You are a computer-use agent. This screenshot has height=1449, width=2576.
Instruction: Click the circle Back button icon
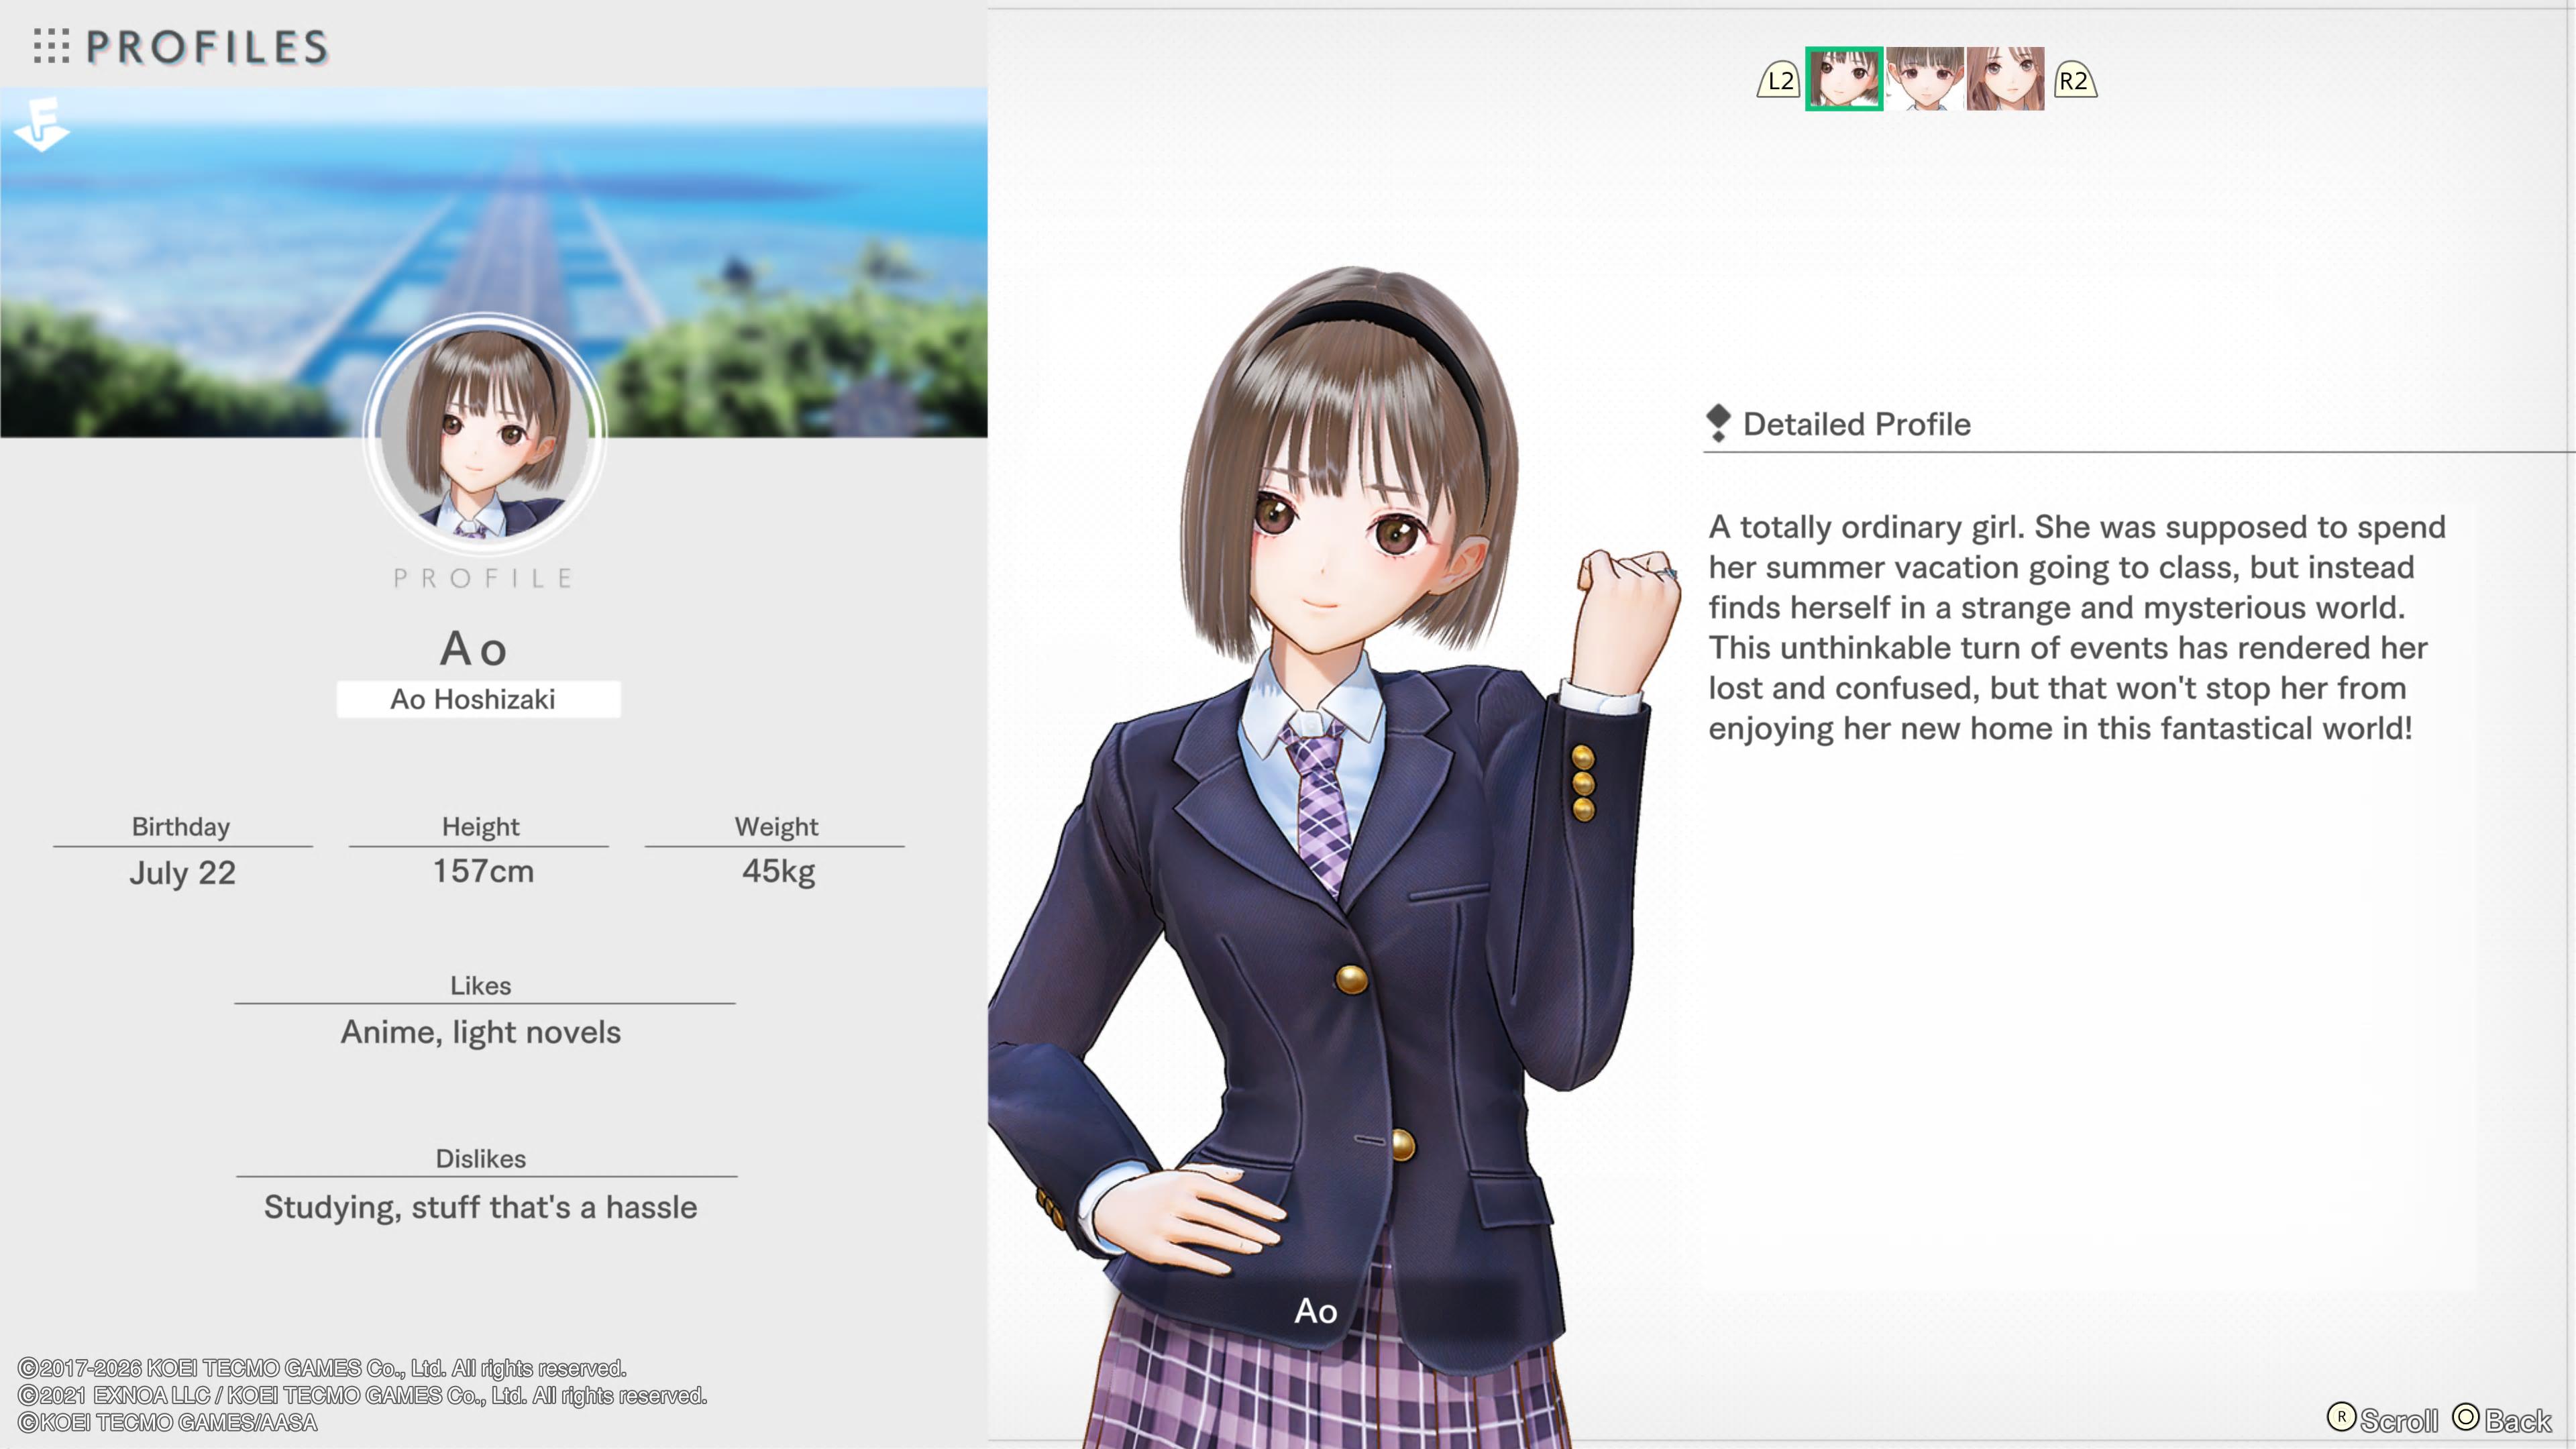[2466, 1417]
